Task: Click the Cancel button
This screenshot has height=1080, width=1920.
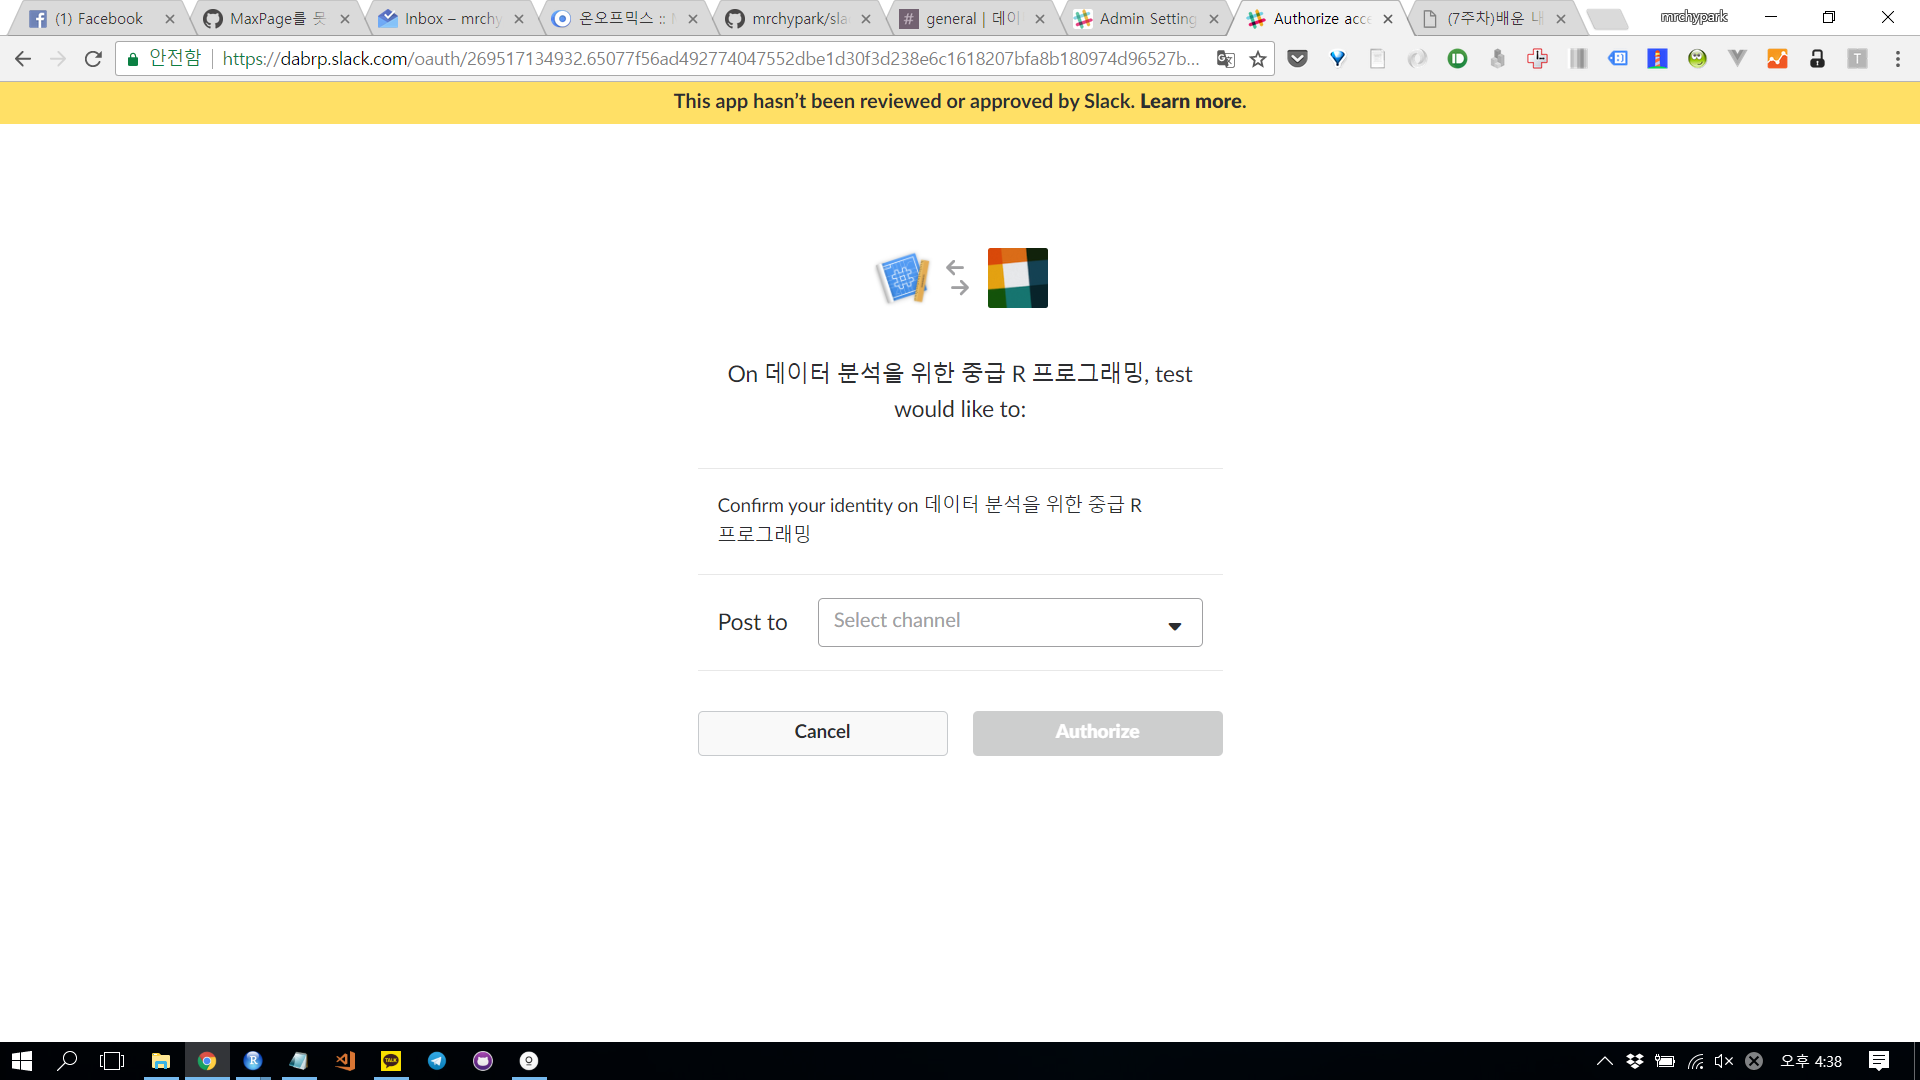Action: (822, 732)
